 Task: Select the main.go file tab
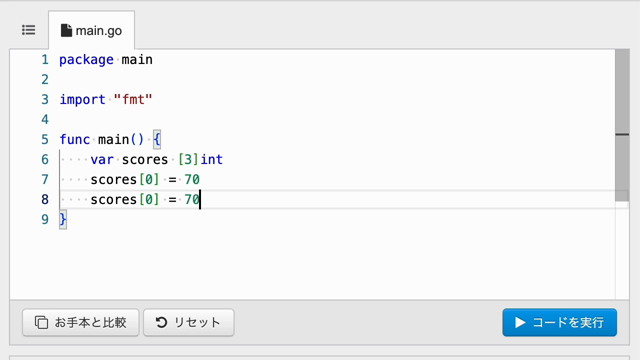tap(91, 30)
